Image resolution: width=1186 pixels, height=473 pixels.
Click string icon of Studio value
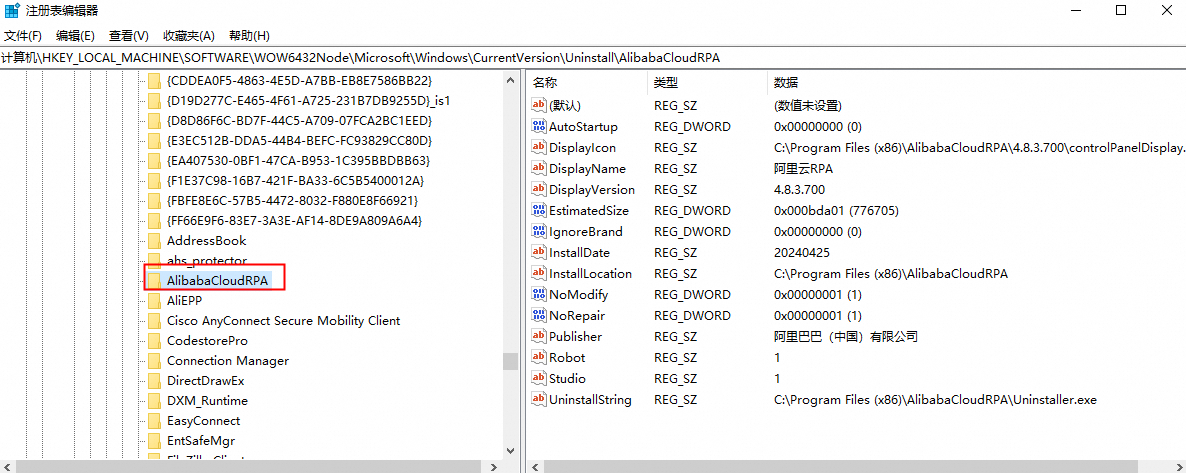click(539, 378)
